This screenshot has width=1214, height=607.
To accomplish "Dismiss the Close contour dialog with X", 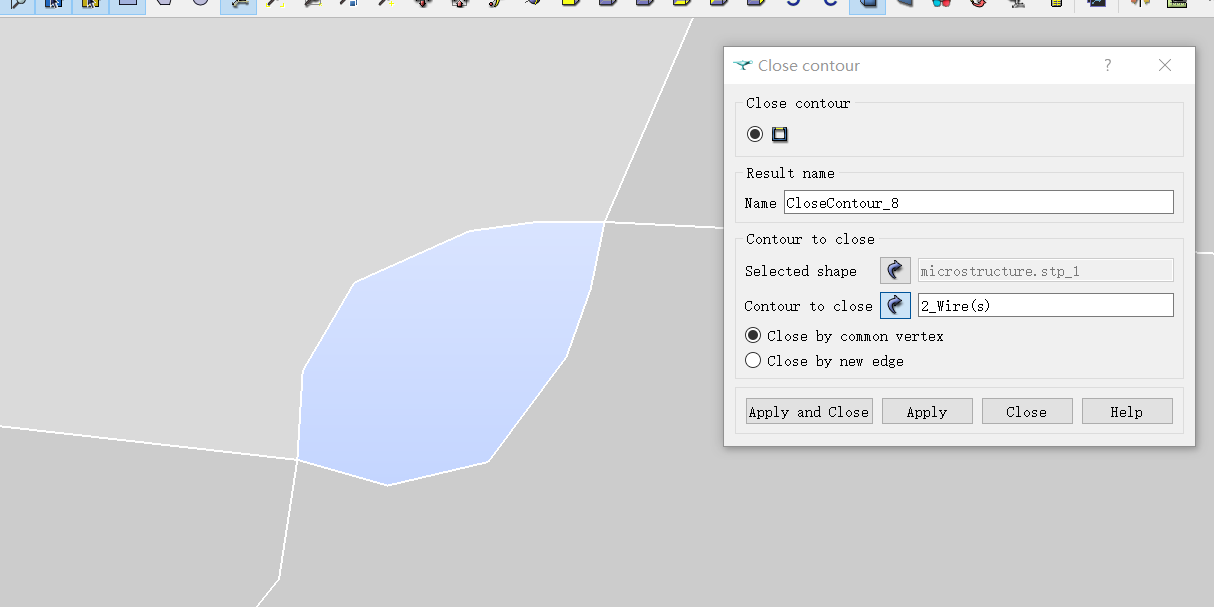I will click(1164, 66).
